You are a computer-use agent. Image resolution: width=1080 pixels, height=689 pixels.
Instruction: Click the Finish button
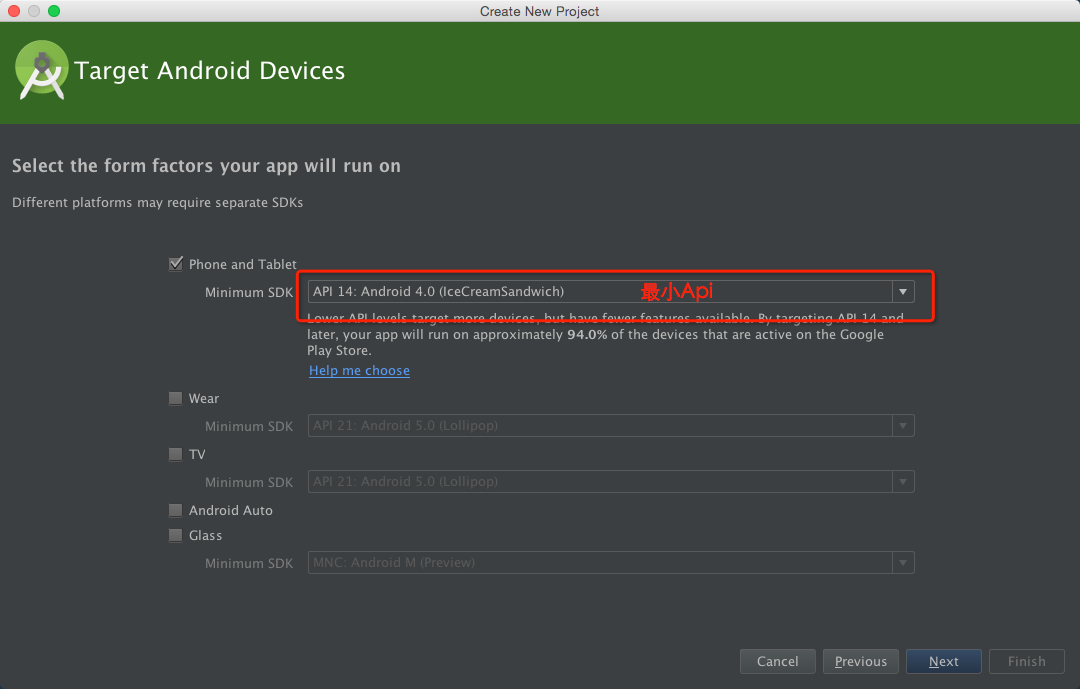click(x=1027, y=661)
